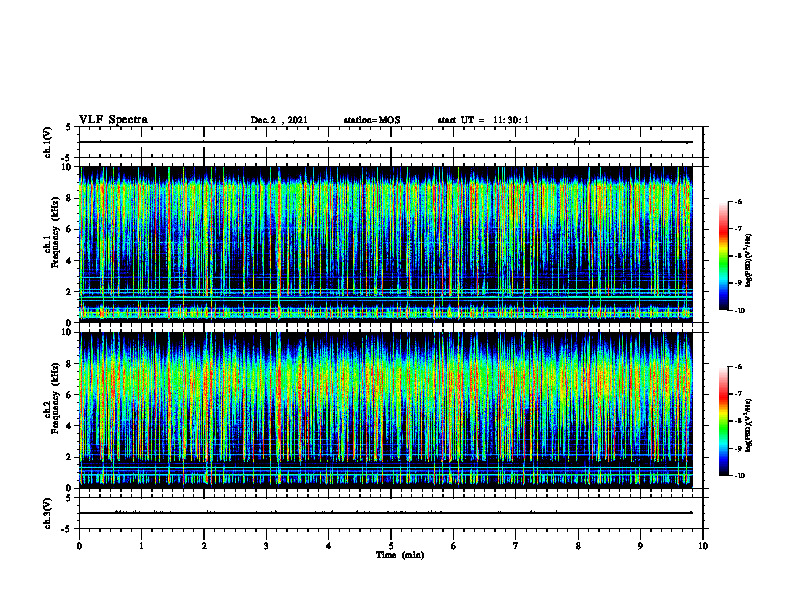Select the "ch.1(V)" waveform axis label
This screenshot has width=792, height=612.
coord(48,142)
